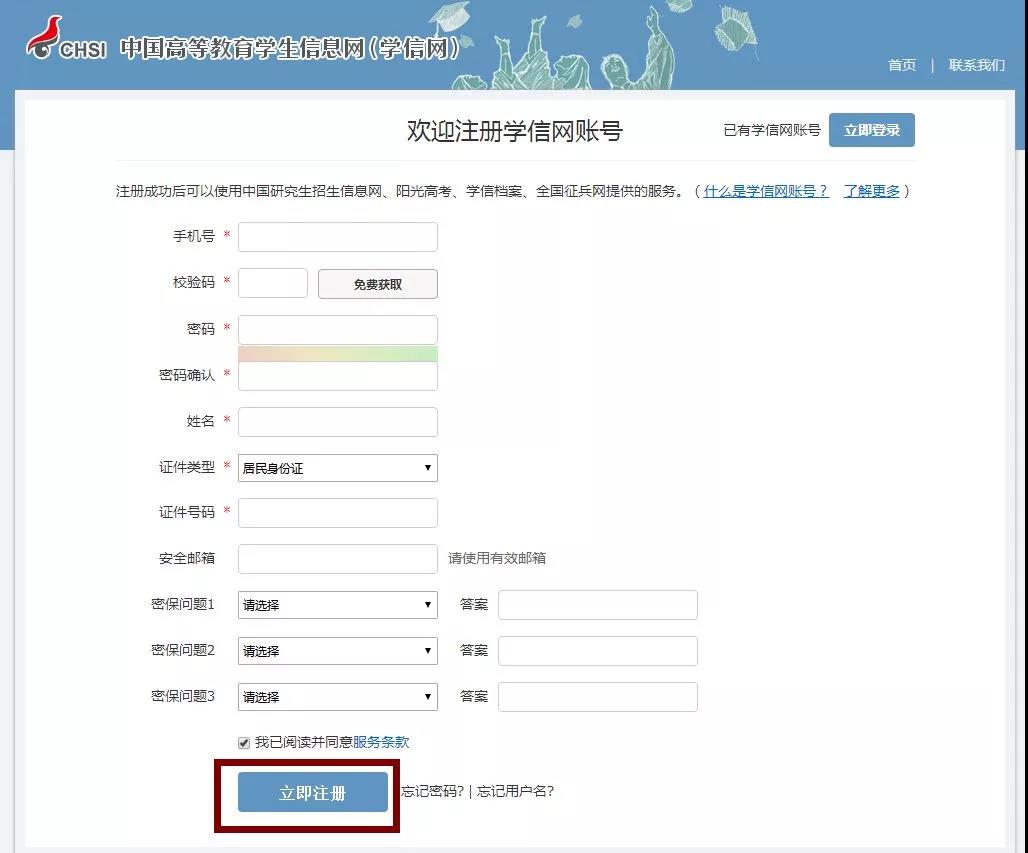Click the 欢迎注册学信网账号 heading
This screenshot has height=853, width=1028.
(x=515, y=130)
